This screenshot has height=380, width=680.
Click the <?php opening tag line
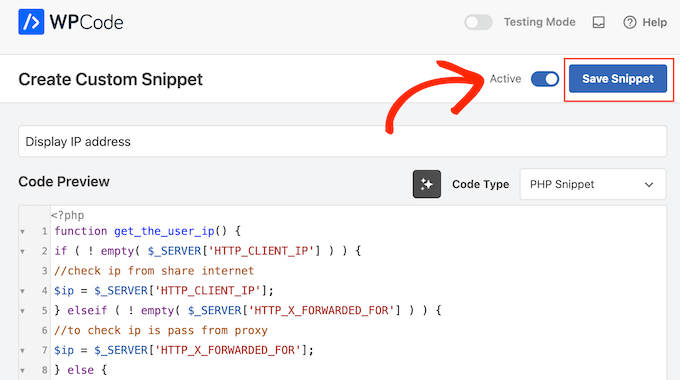tap(68, 215)
